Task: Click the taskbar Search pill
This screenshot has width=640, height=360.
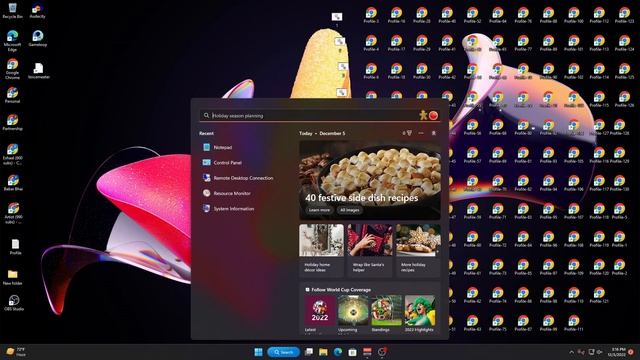Action: [x=284, y=352]
